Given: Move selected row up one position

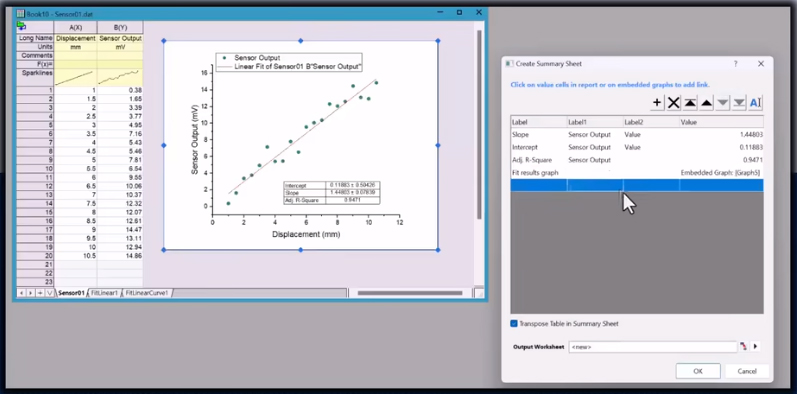Looking at the screenshot, I should point(707,103).
